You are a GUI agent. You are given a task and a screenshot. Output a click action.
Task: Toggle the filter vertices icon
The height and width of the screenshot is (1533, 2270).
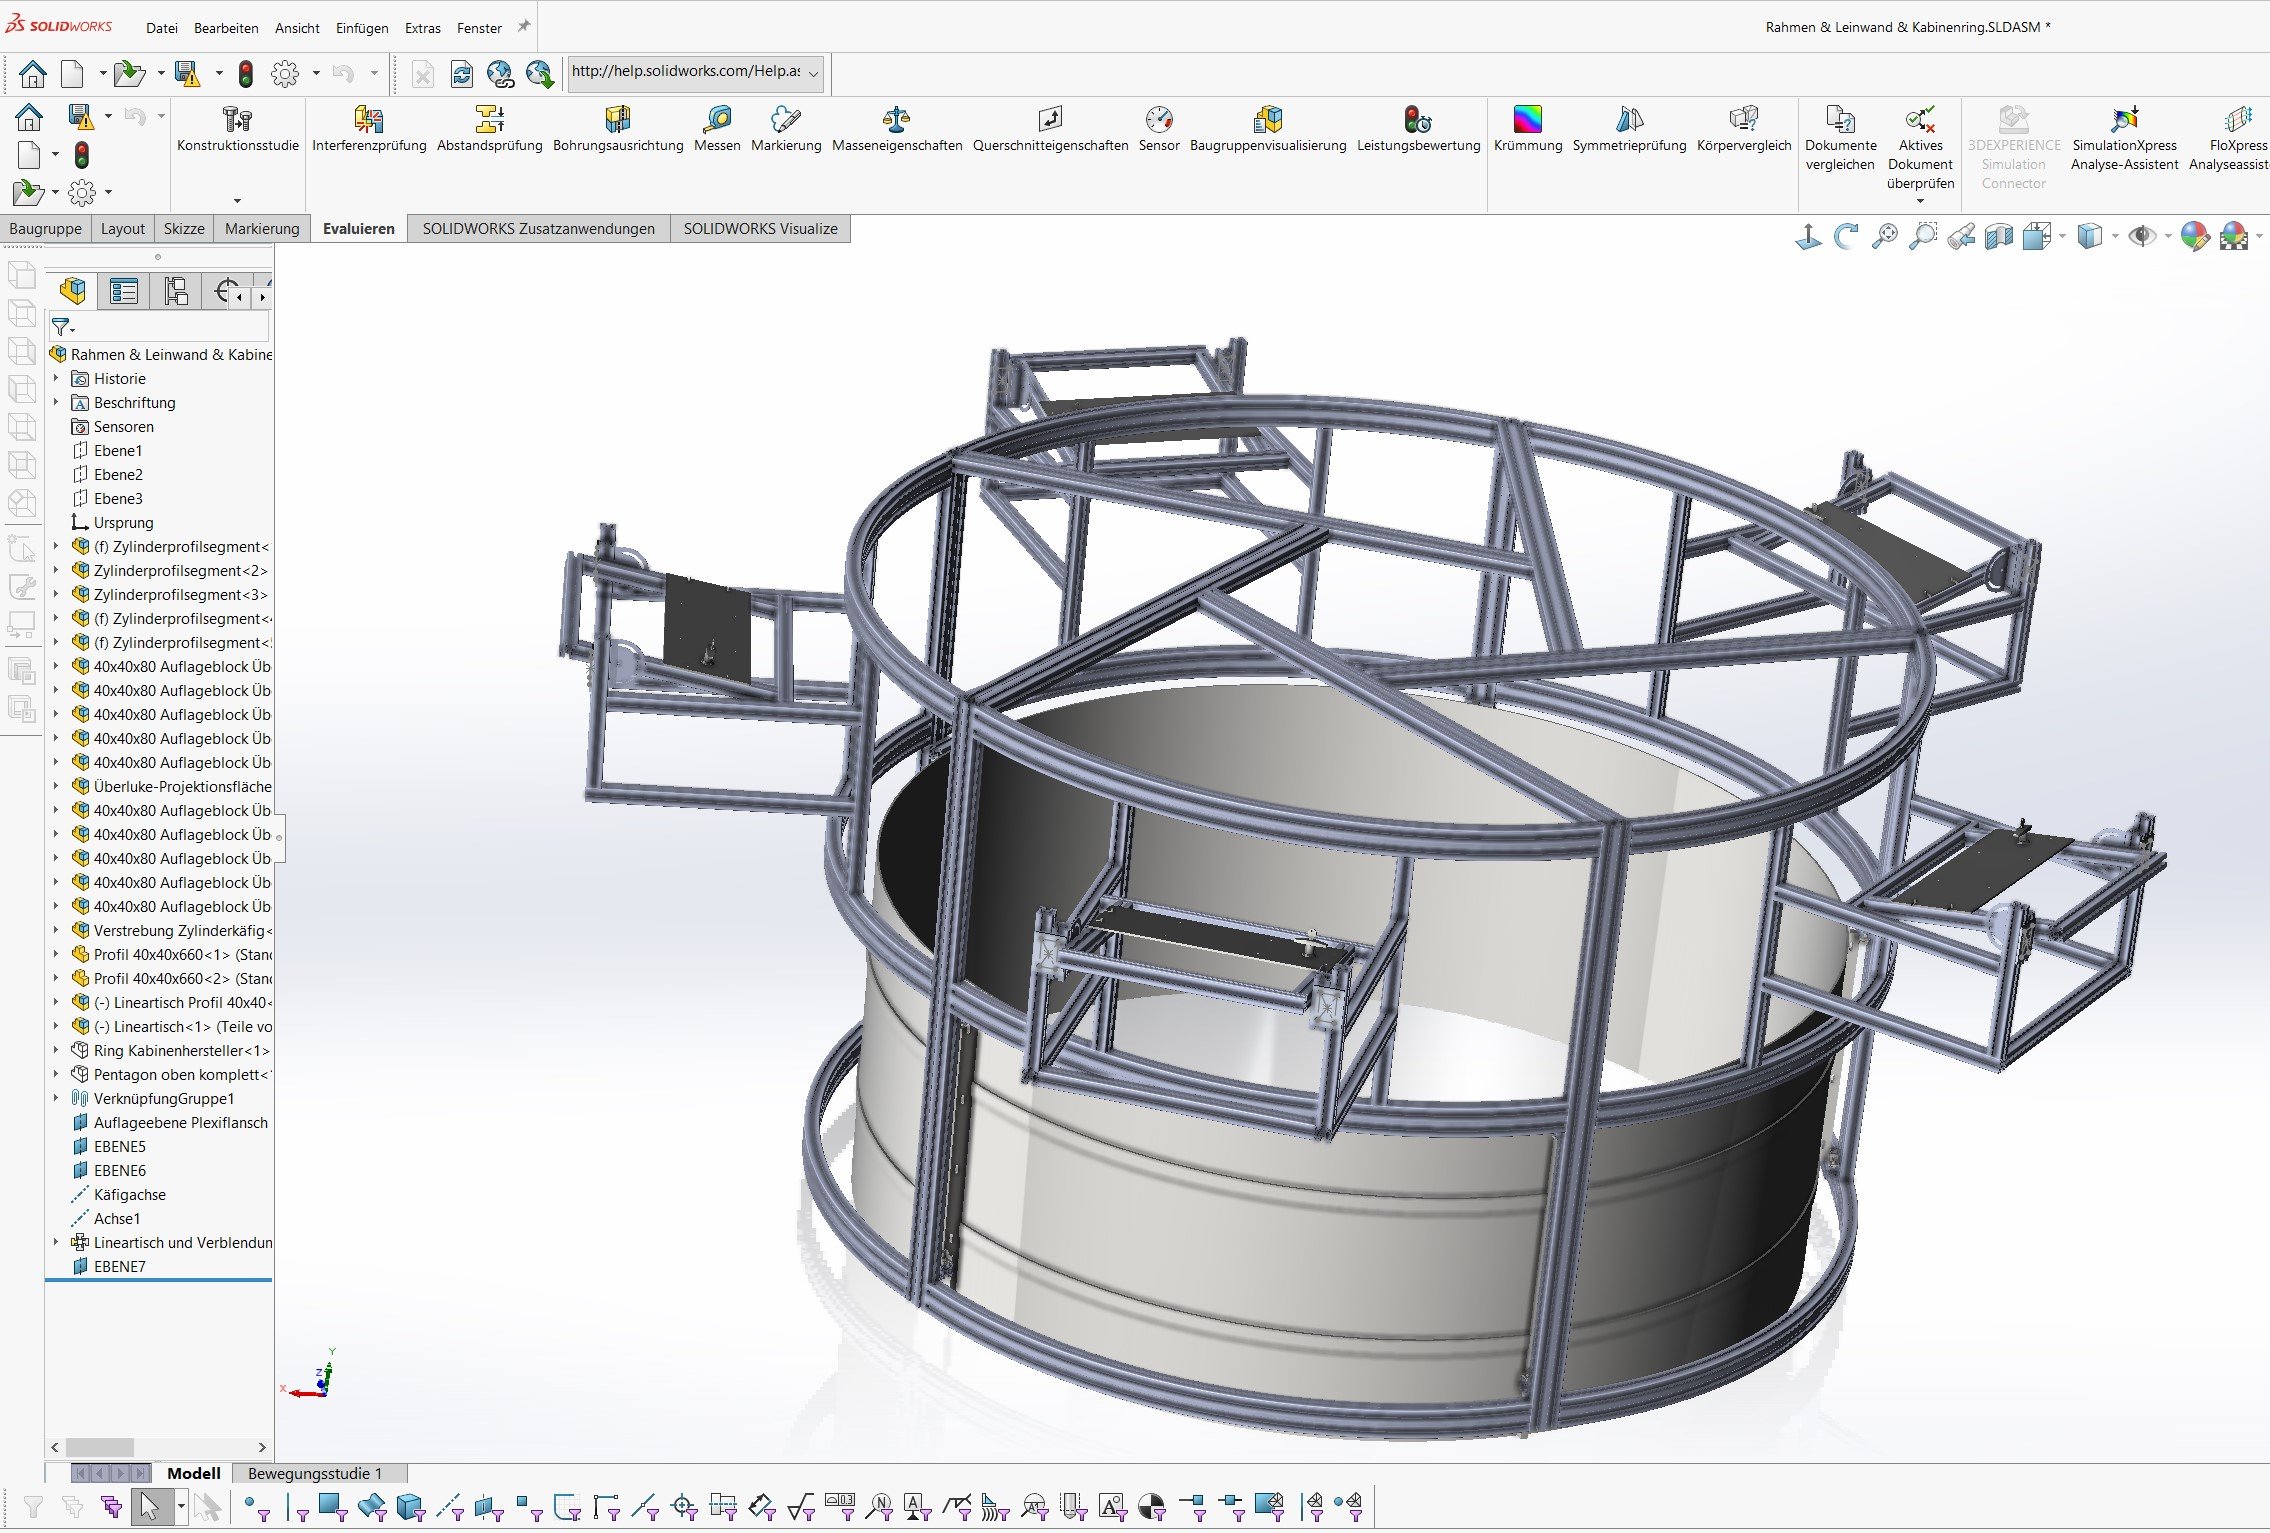click(257, 1507)
